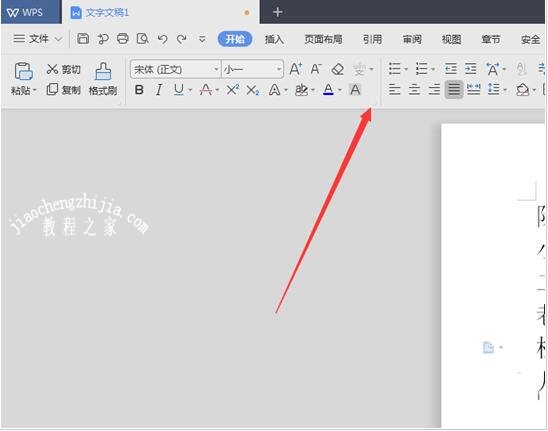Click the 复制 (Copy) button
Screen dimensions: 548x431
[64, 90]
